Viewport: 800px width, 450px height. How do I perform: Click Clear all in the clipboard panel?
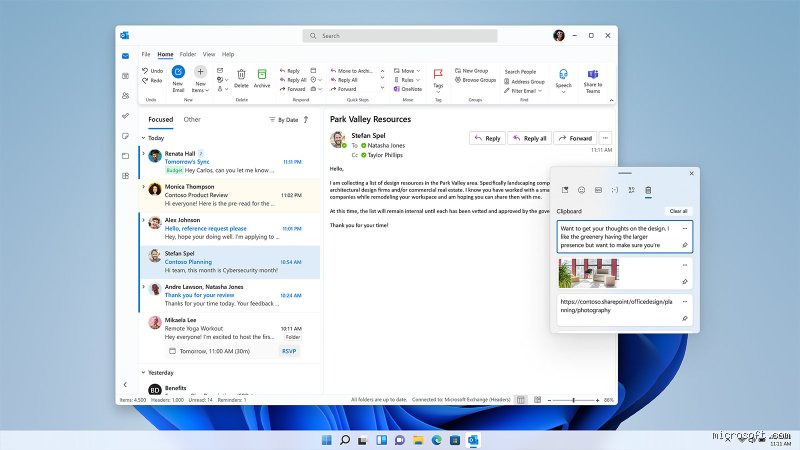pyautogui.click(x=678, y=211)
